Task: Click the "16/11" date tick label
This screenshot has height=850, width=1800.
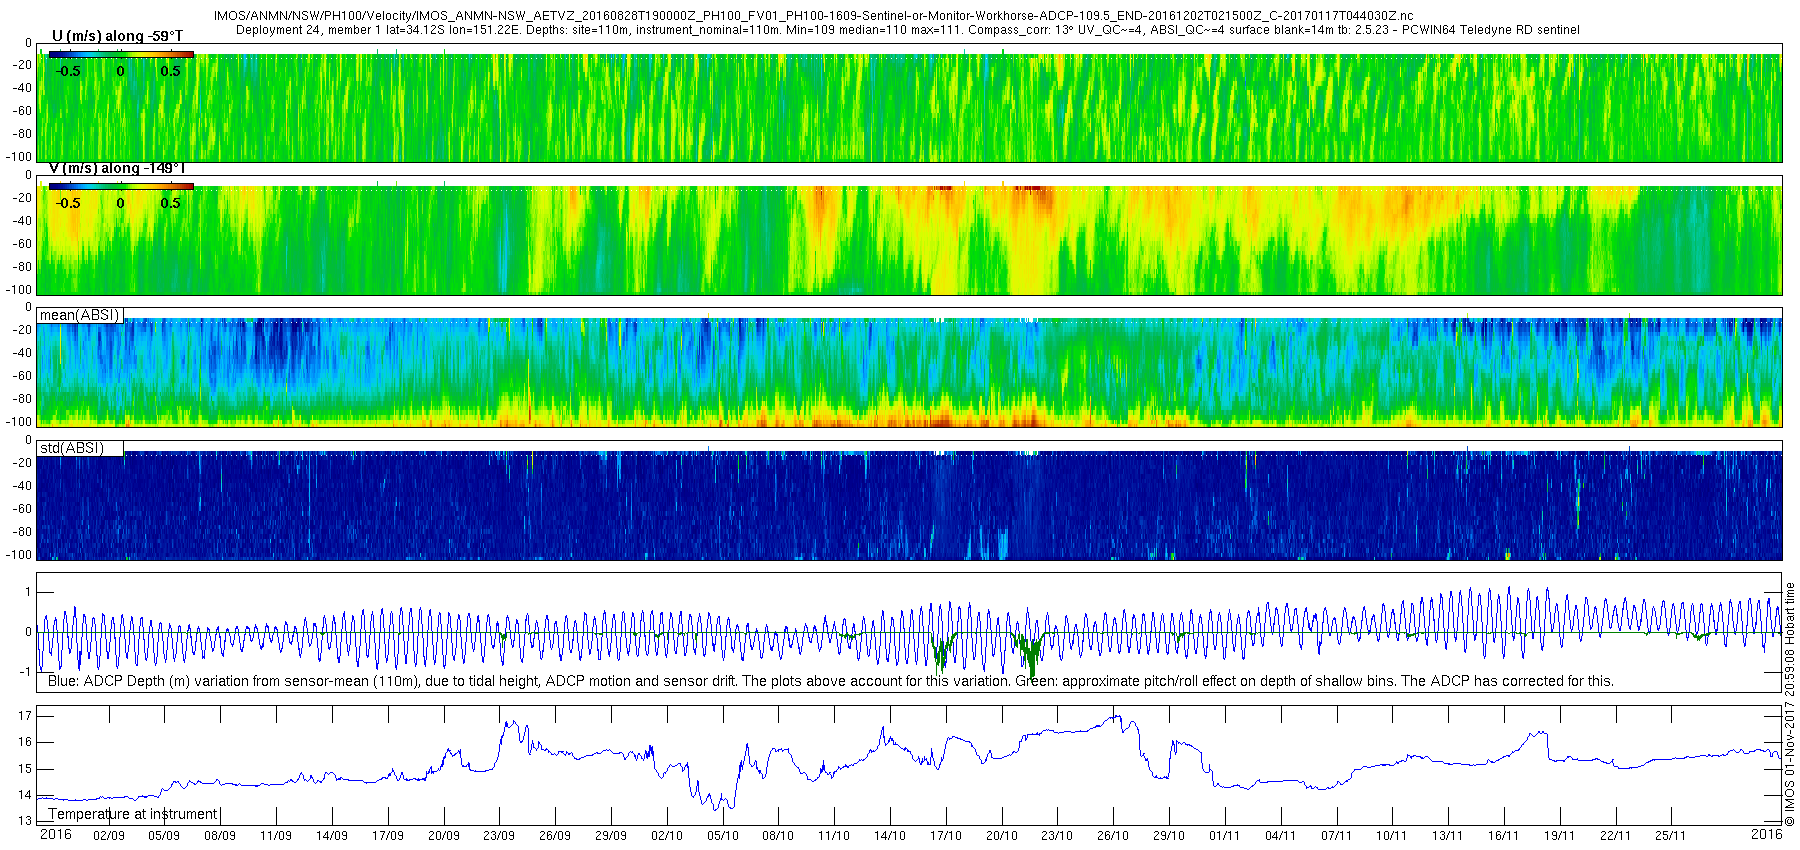Action: tap(1504, 836)
